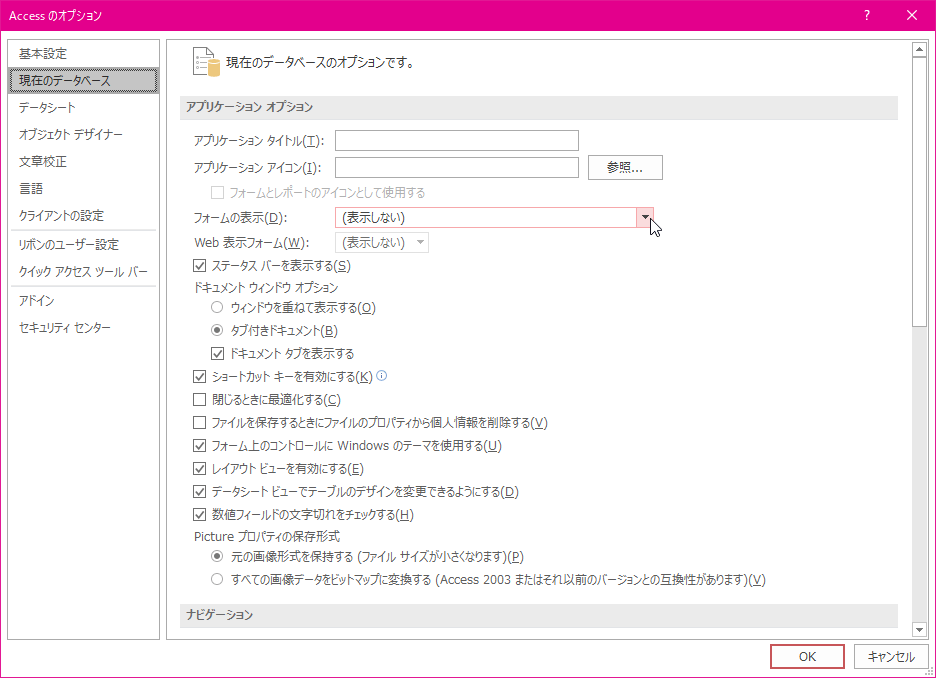Image resolution: width=936 pixels, height=678 pixels.
Task: Uncheck レイアウト ビューを有効にする
Action: tap(199, 469)
